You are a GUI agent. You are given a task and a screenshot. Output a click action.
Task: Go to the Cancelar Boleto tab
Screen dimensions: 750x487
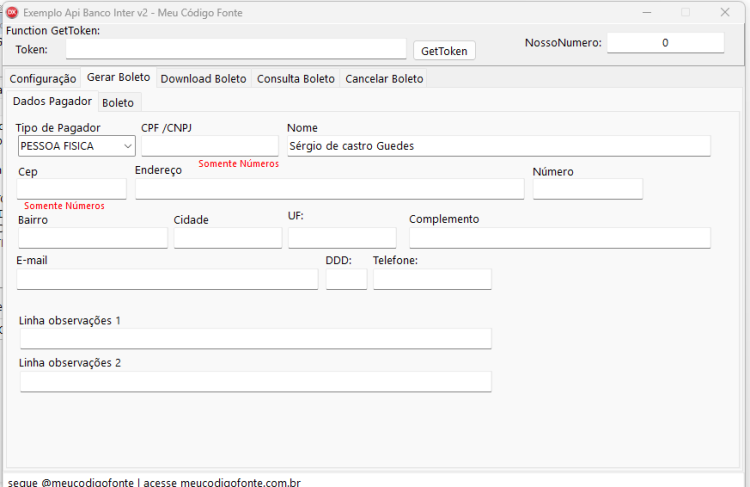(384, 79)
